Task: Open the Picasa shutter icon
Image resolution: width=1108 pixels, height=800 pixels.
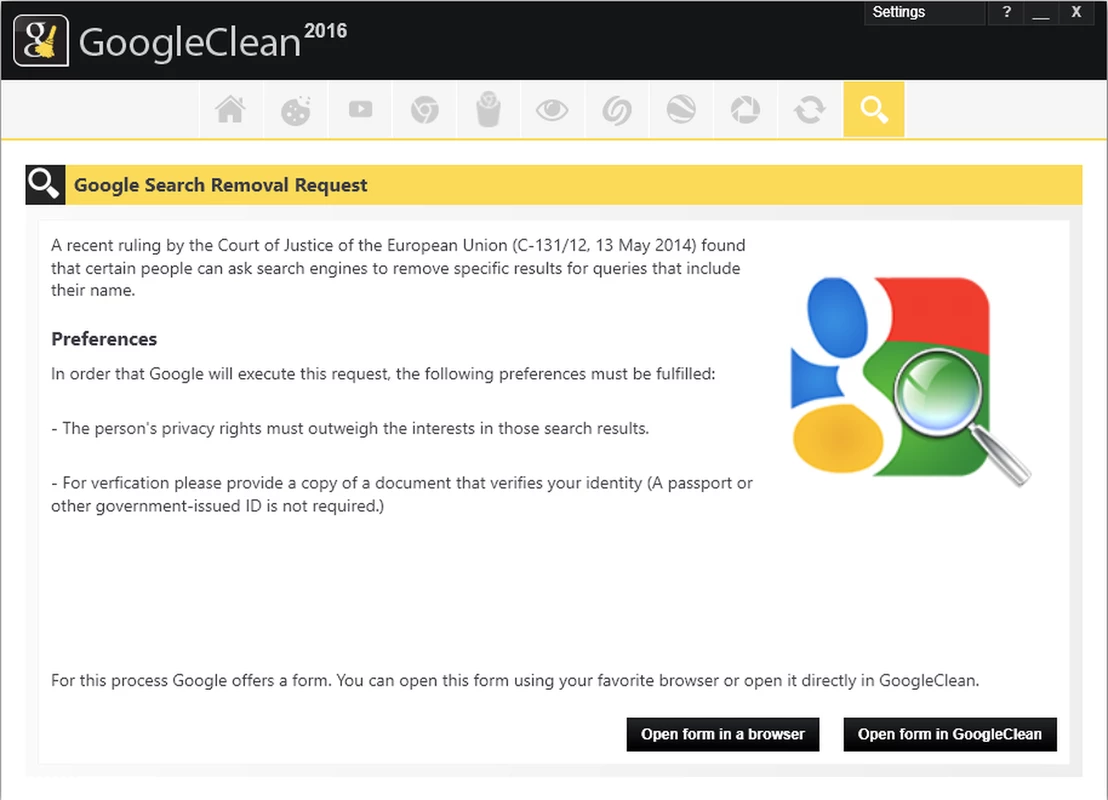Action: (x=745, y=110)
